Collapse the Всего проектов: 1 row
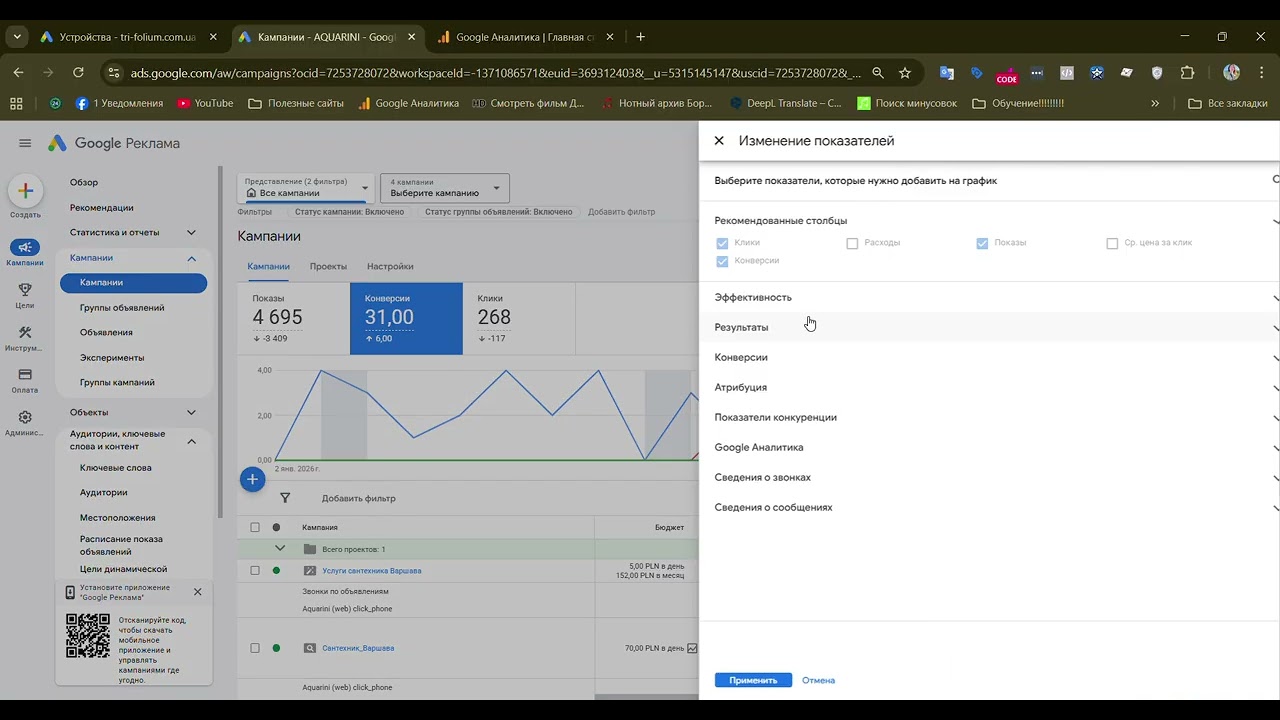 (280, 549)
